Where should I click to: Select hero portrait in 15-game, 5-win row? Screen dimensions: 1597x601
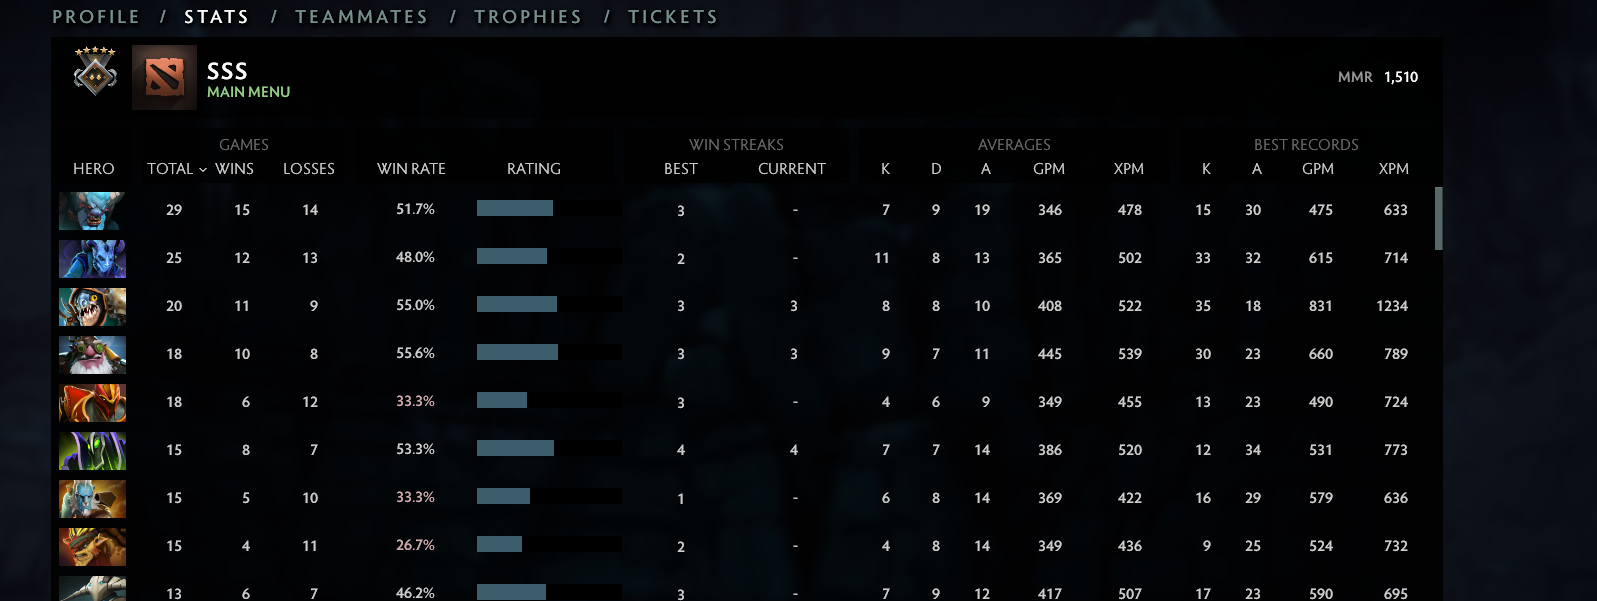coord(92,498)
